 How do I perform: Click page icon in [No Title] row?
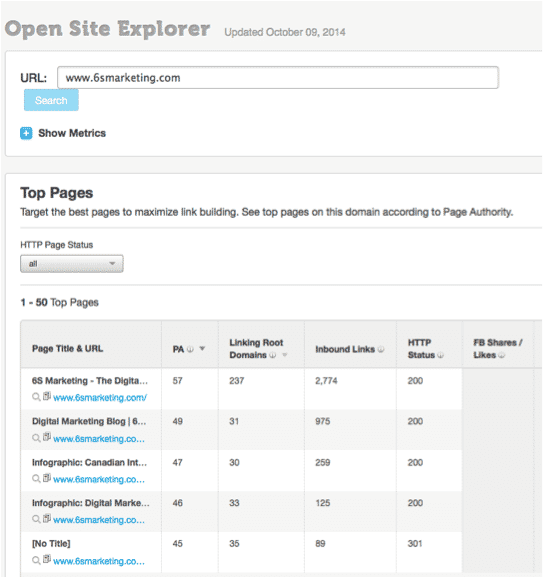[47, 559]
